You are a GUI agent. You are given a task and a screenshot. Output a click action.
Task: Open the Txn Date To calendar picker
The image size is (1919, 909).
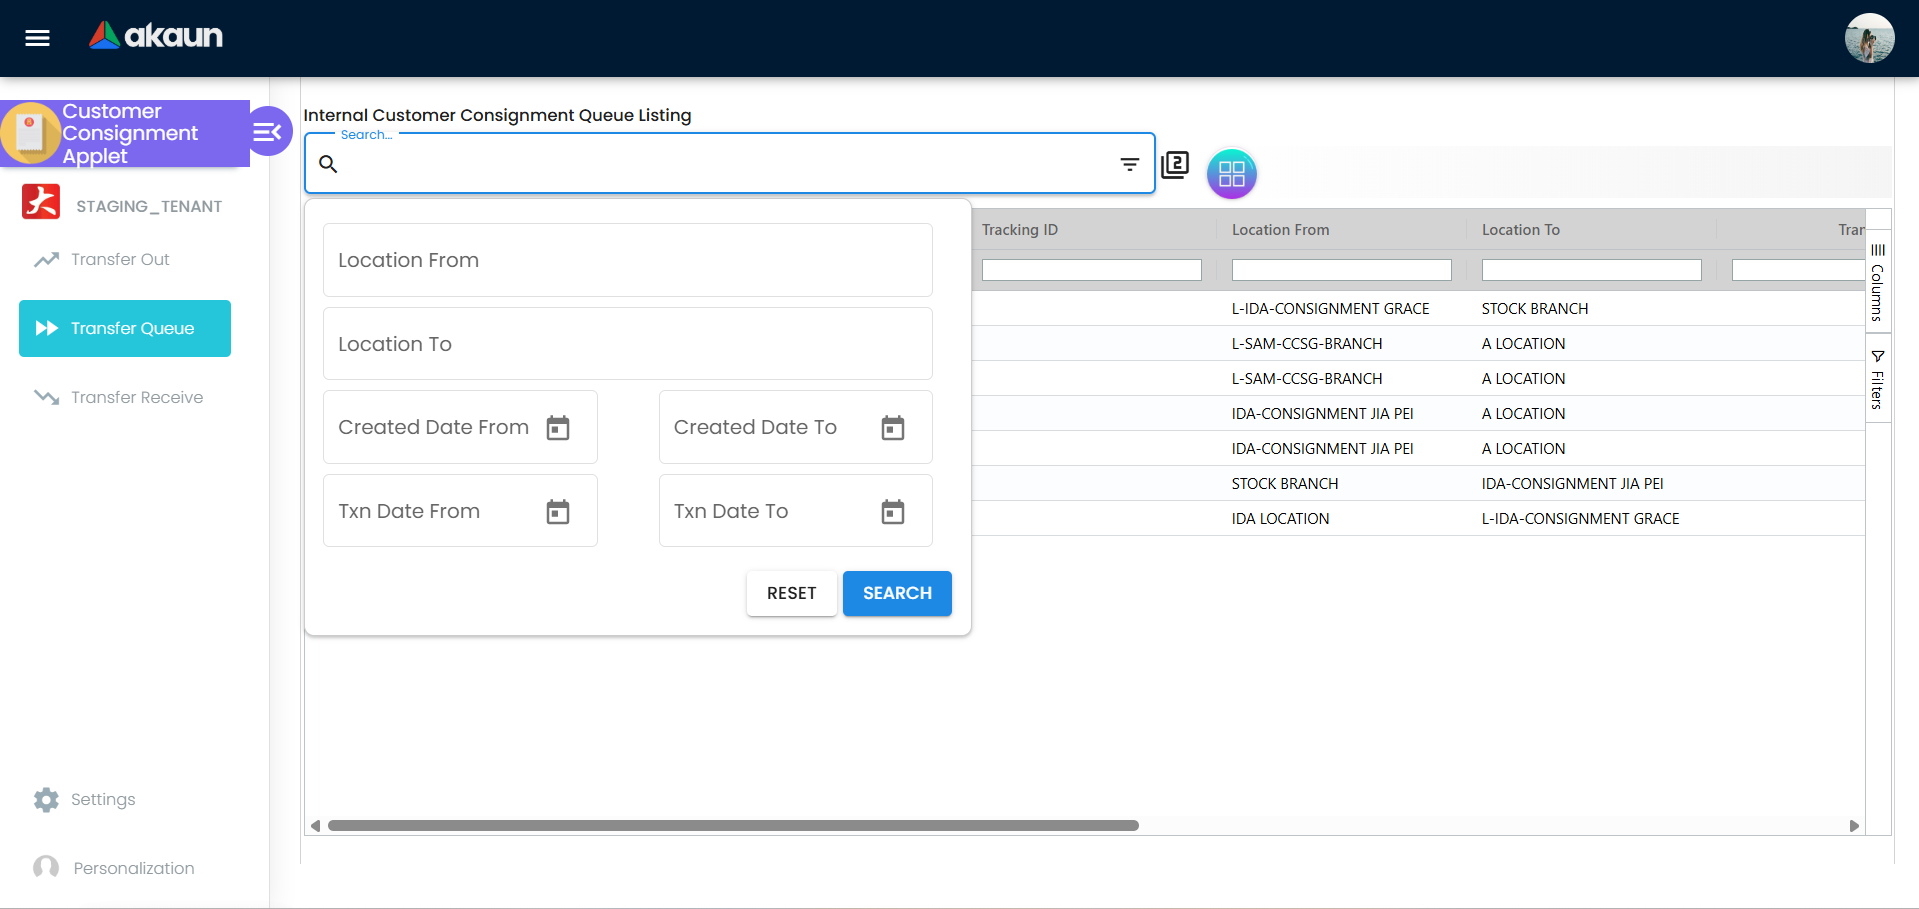893,511
